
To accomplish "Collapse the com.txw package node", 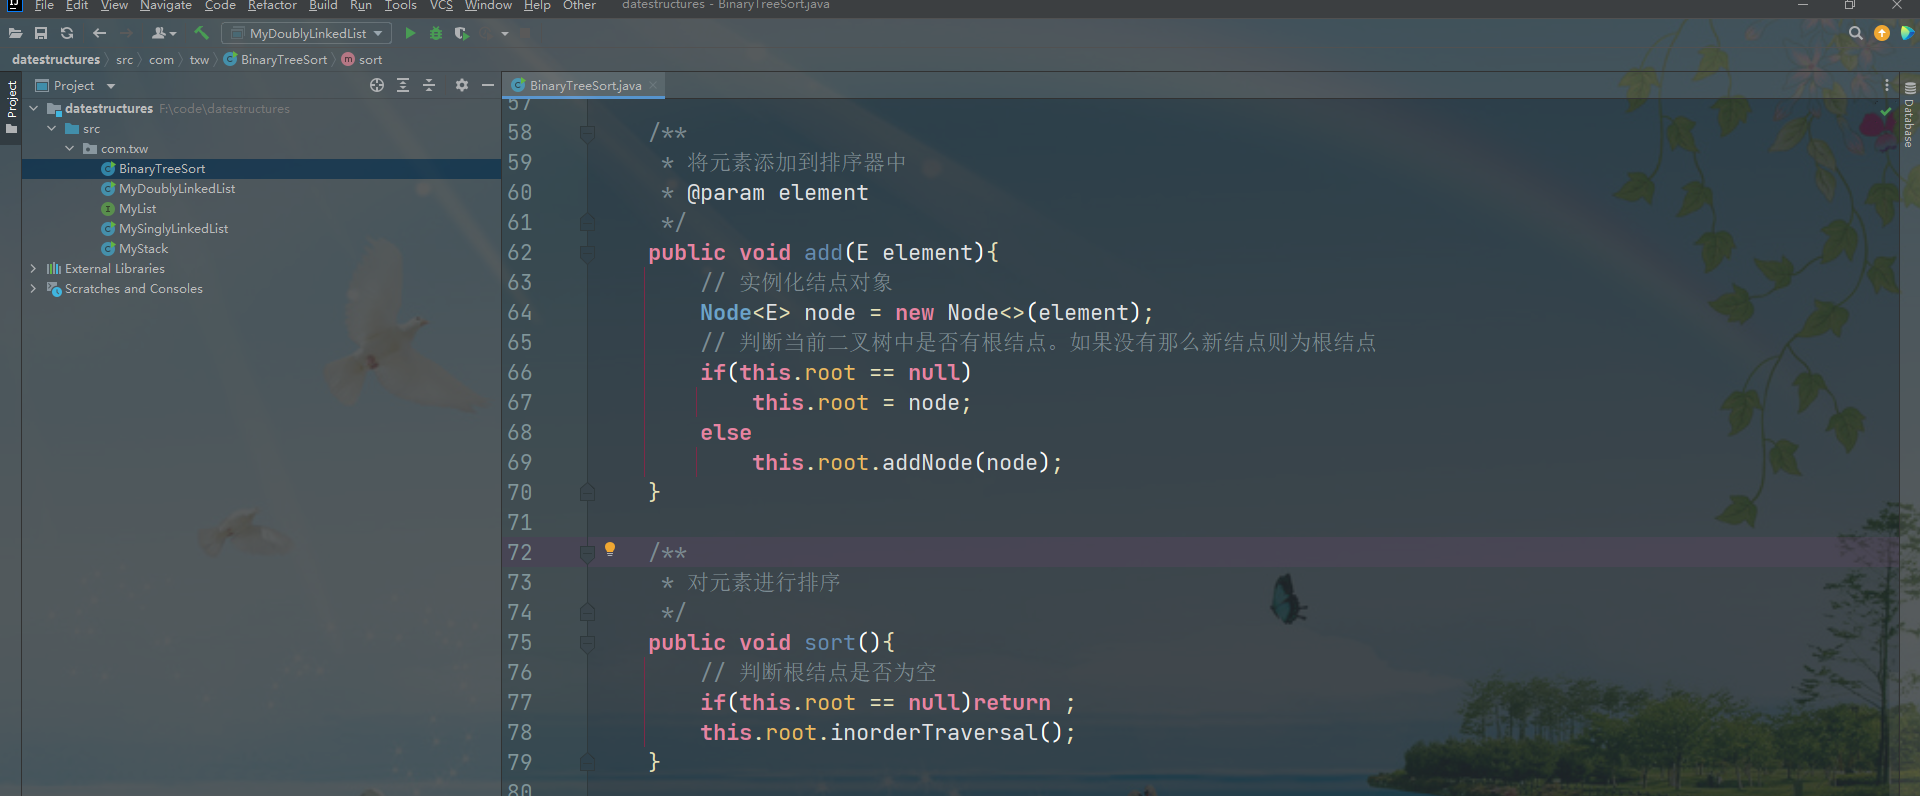I will [70, 148].
